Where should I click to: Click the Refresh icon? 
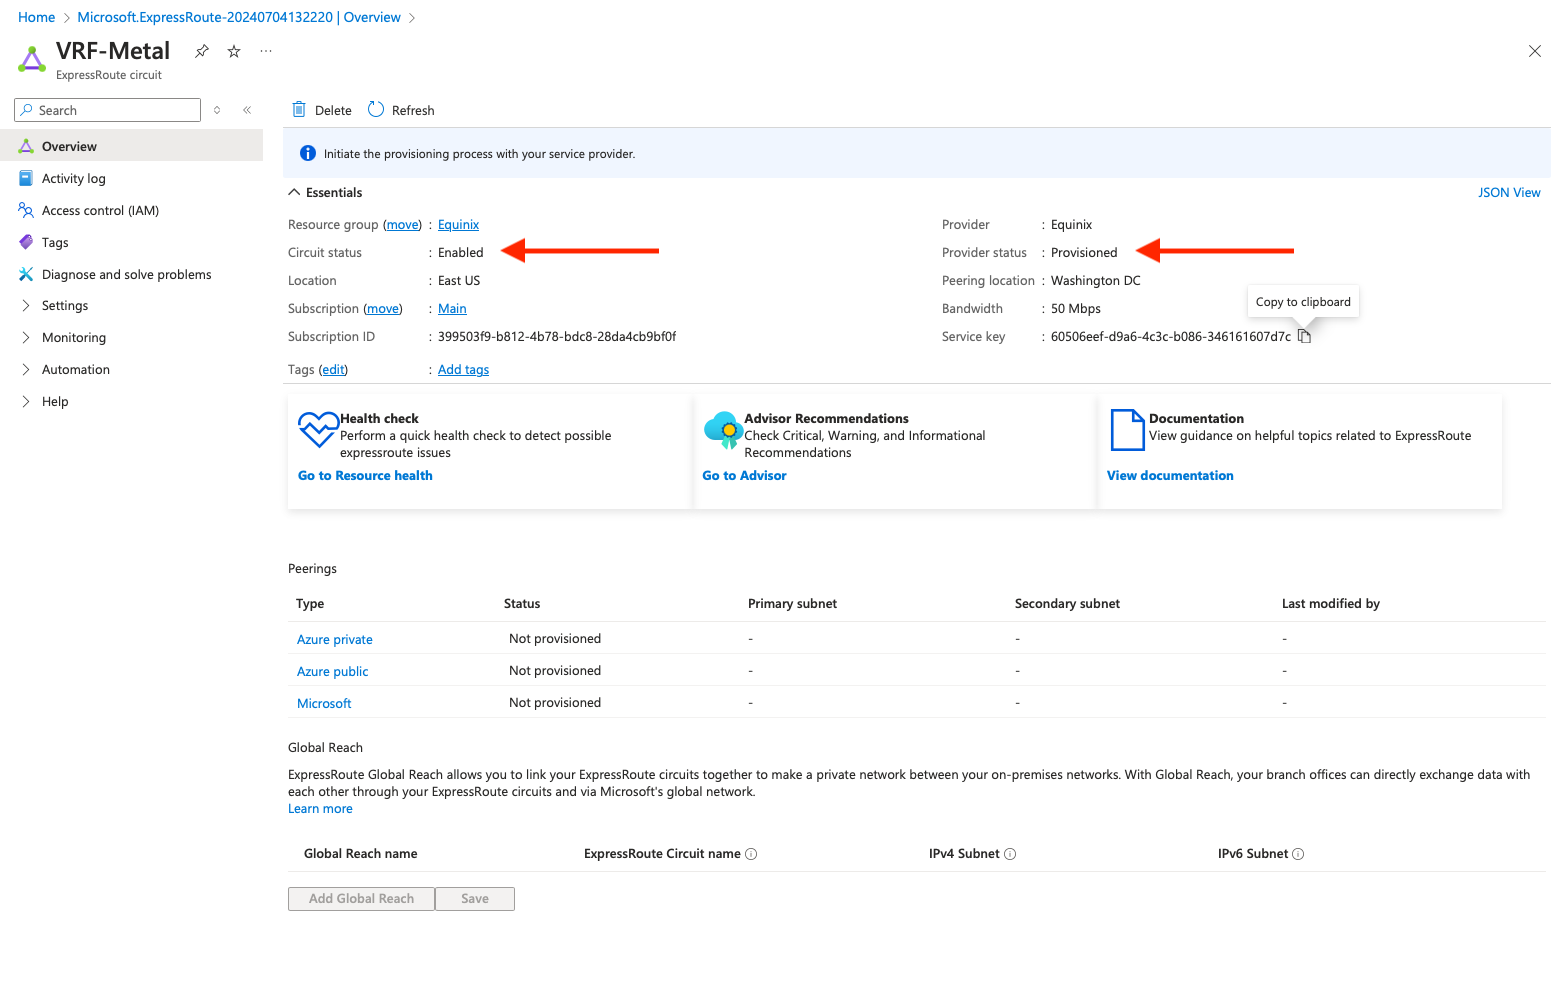click(x=376, y=109)
